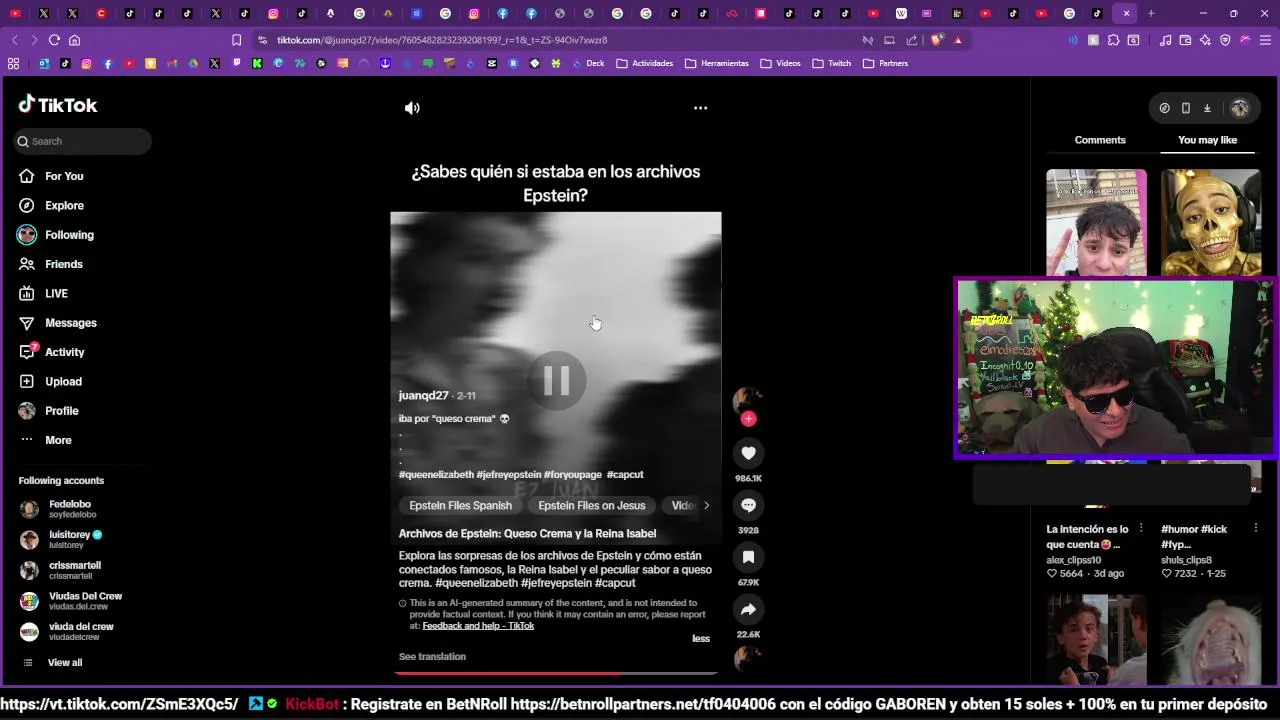This screenshot has height=720, width=1280.
Task: Open comments via the speech bubble icon
Action: pos(748,505)
